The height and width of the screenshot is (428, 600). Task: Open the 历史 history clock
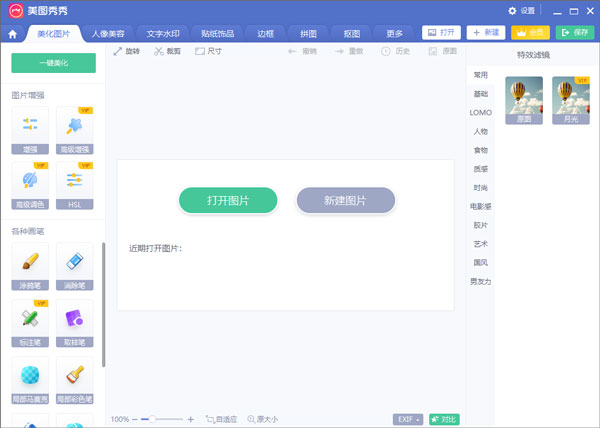tap(395, 51)
